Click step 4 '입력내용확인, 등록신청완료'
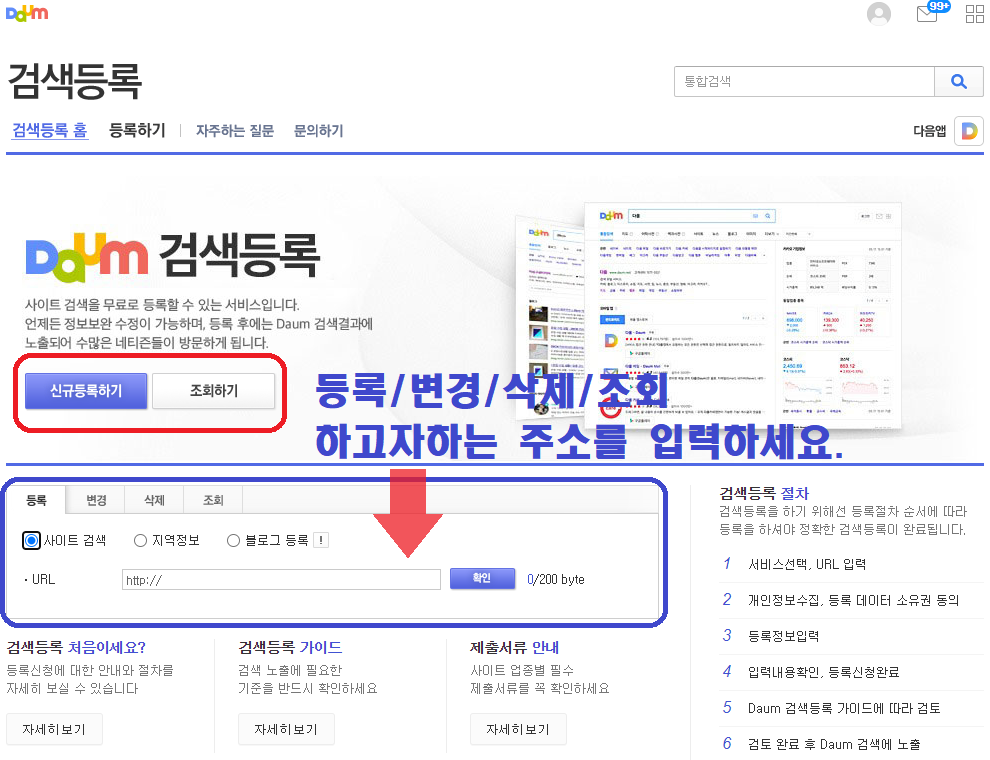This screenshot has height=760, width=990. coord(823,672)
